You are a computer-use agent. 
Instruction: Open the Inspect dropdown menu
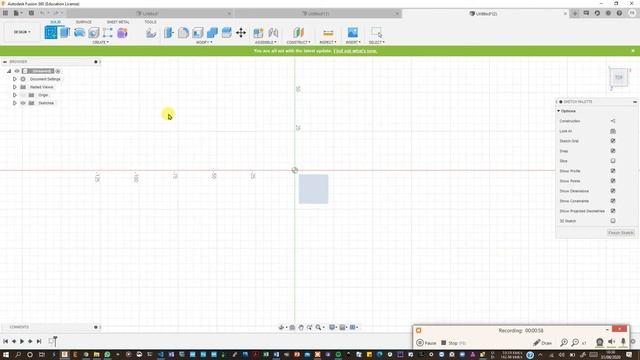tap(328, 42)
